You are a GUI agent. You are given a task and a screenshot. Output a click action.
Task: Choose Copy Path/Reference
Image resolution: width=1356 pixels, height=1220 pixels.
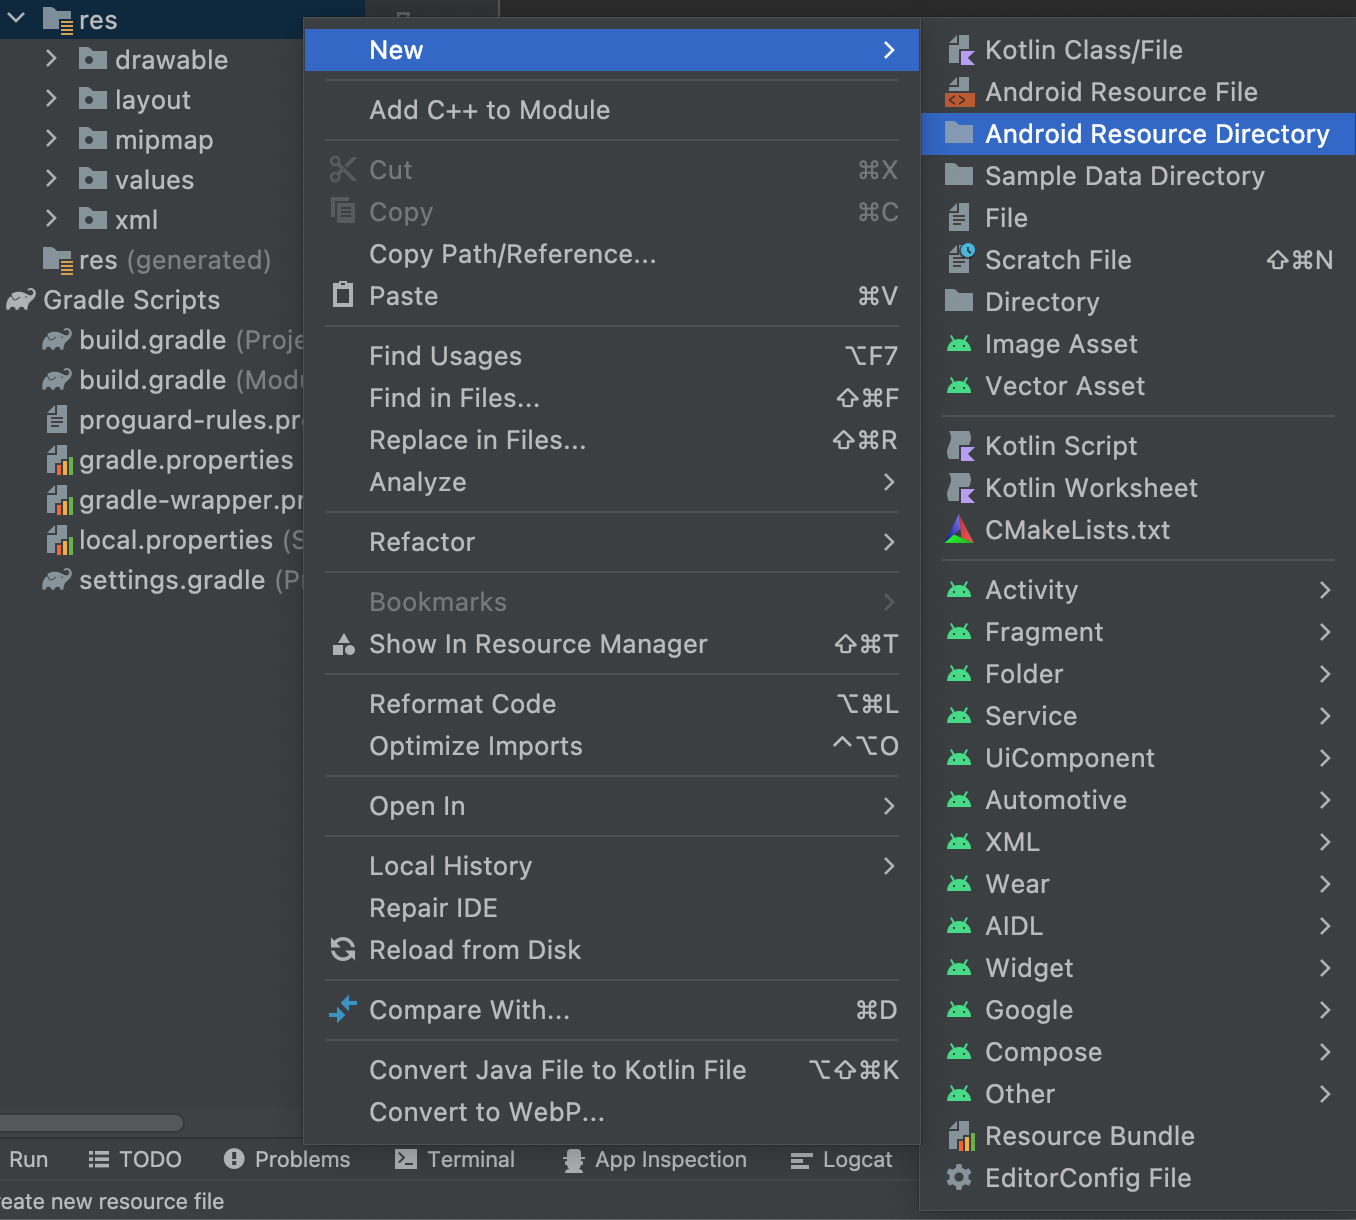pos(612,254)
